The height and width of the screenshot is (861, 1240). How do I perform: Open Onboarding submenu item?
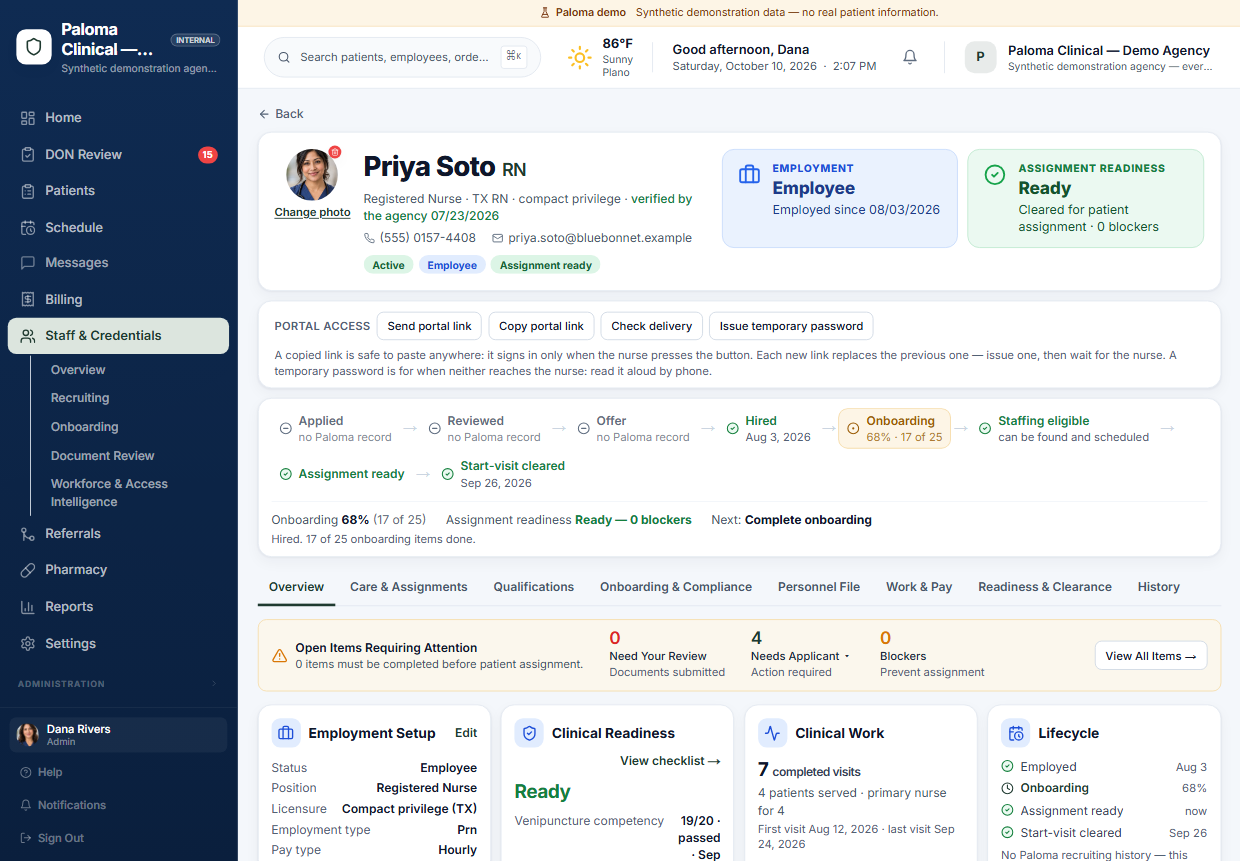85,427
